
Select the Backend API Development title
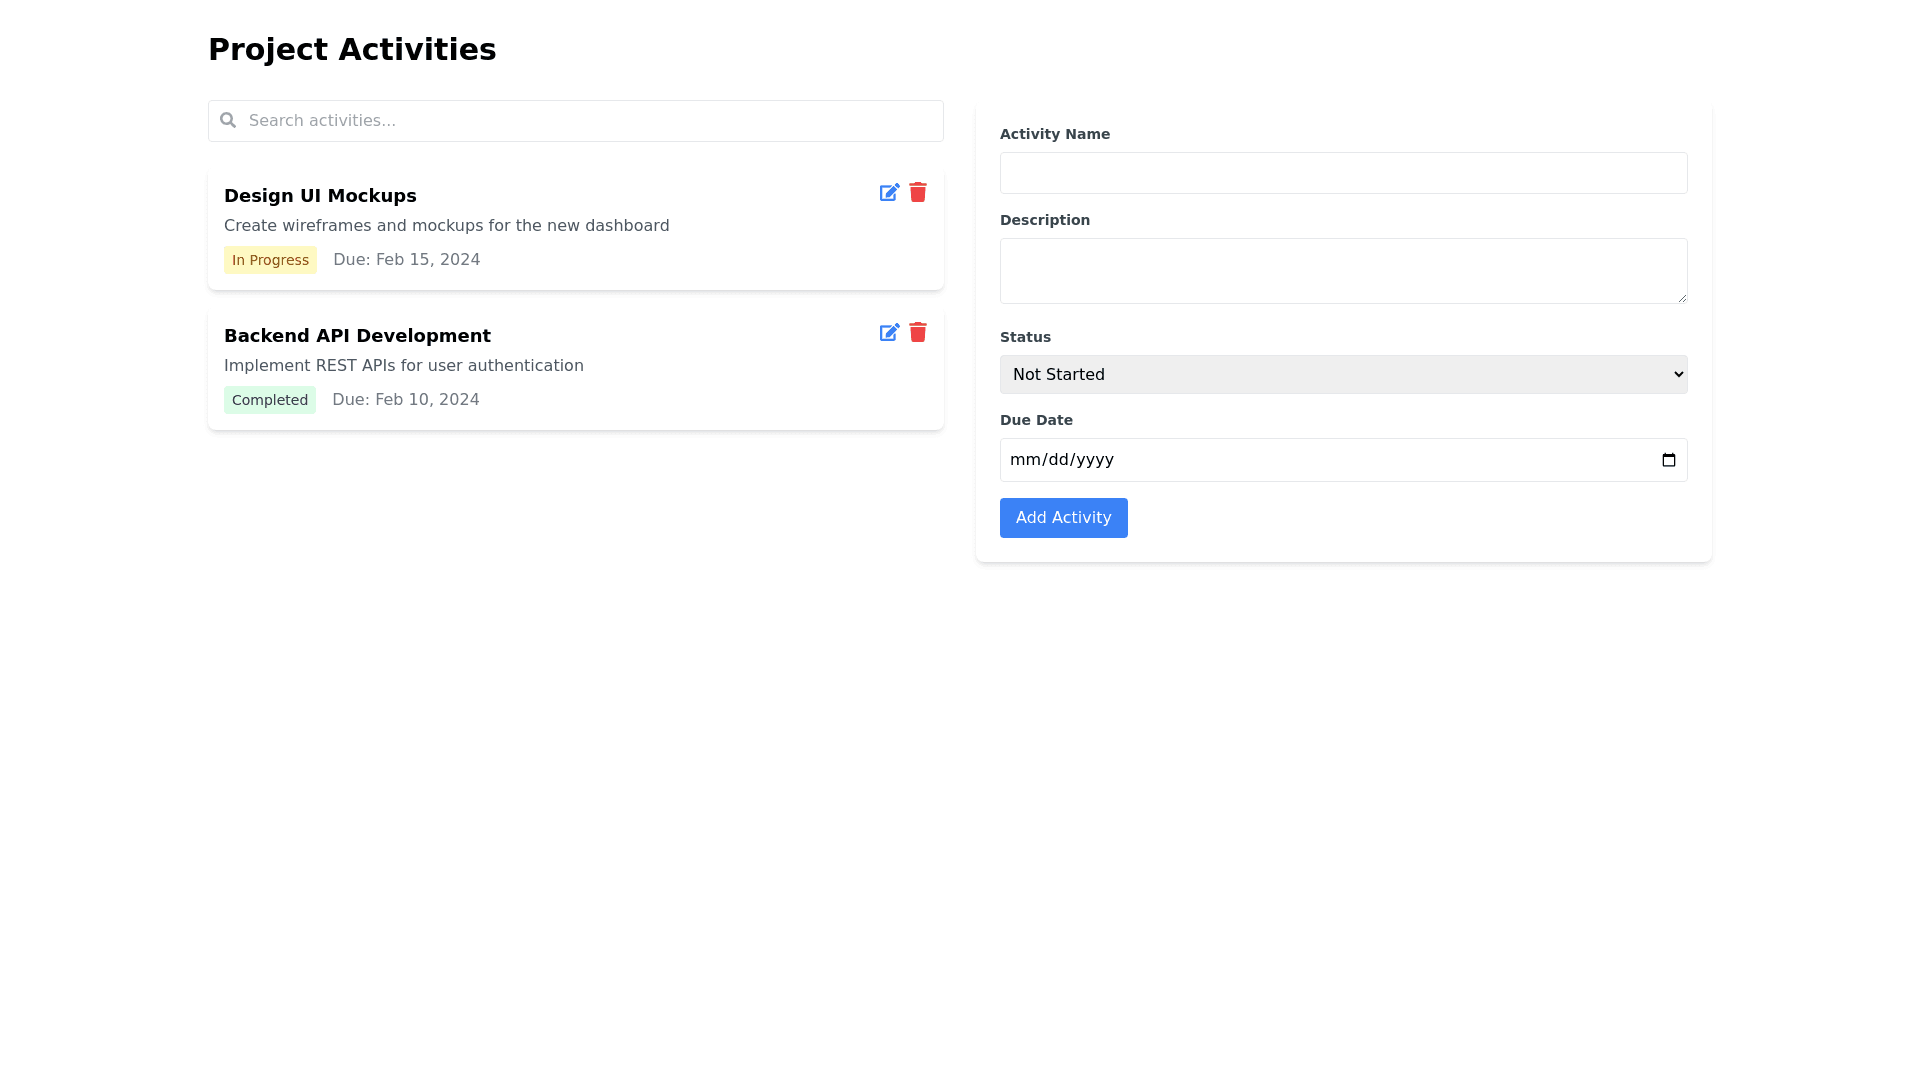(357, 336)
